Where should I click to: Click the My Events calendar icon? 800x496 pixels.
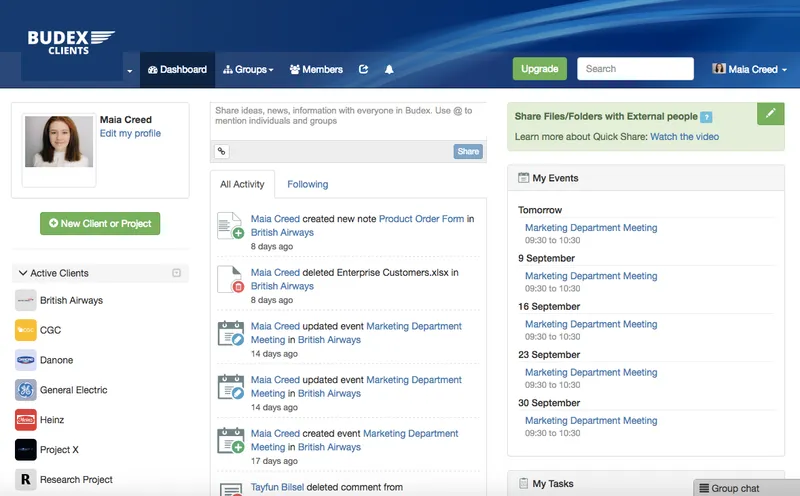(523, 178)
